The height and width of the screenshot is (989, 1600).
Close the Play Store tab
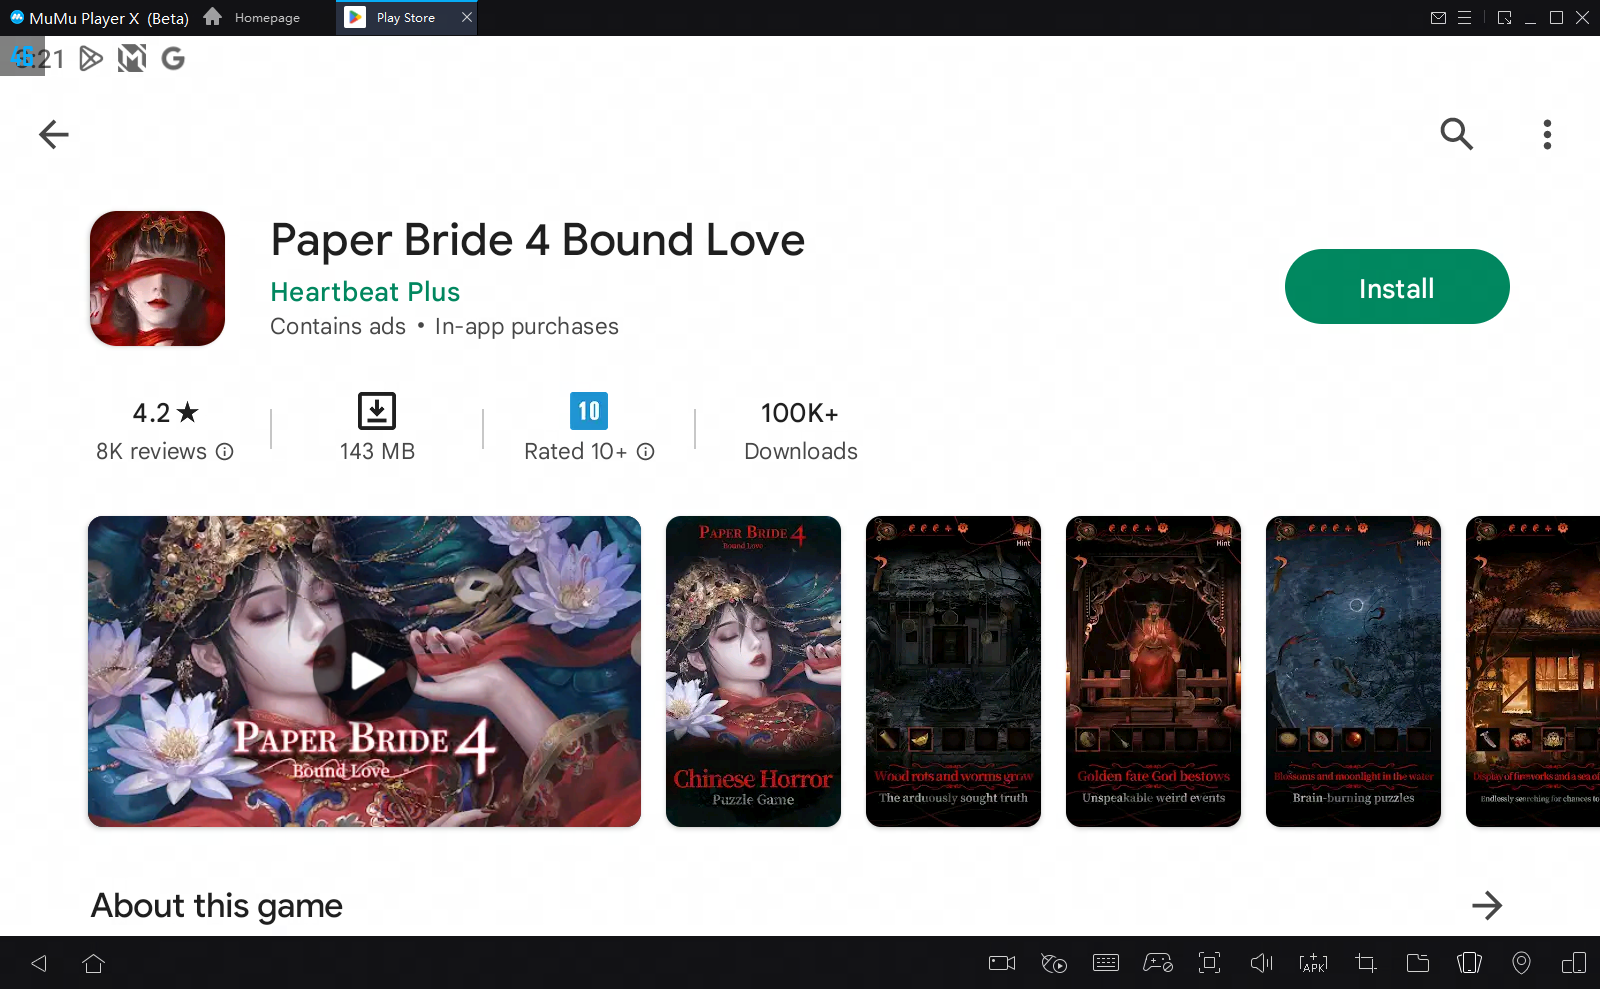click(467, 18)
